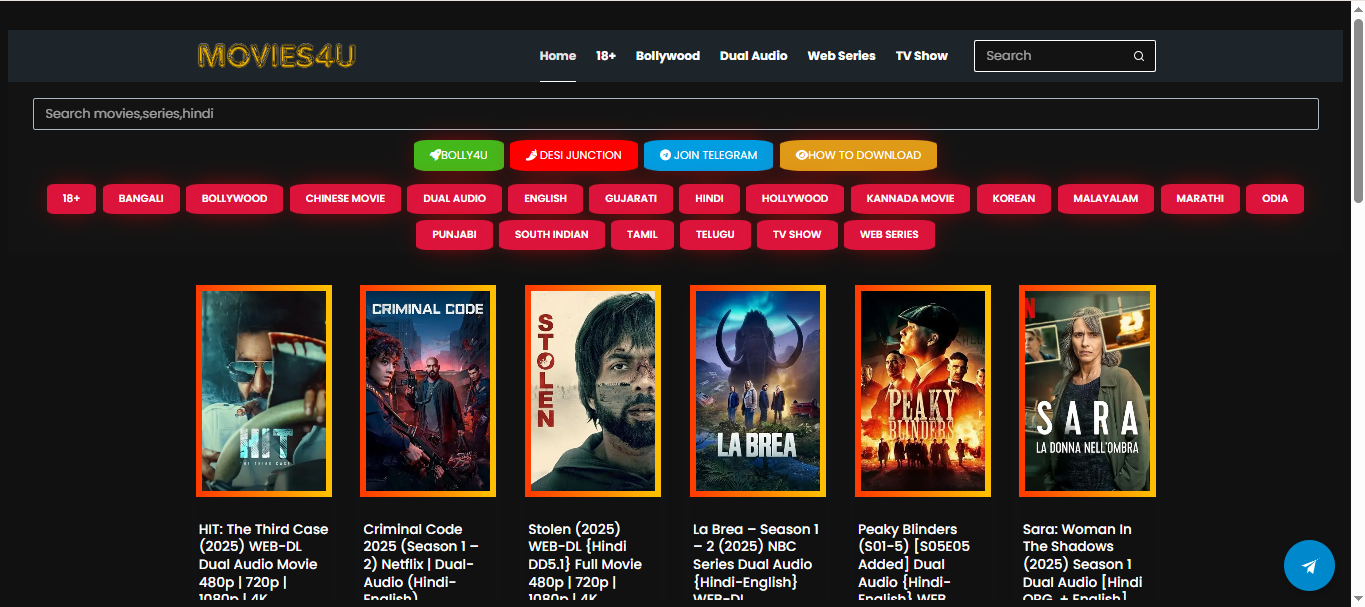Screen dimensions: 1365x607
Task: Open the HINDI category tag
Action: [709, 198]
